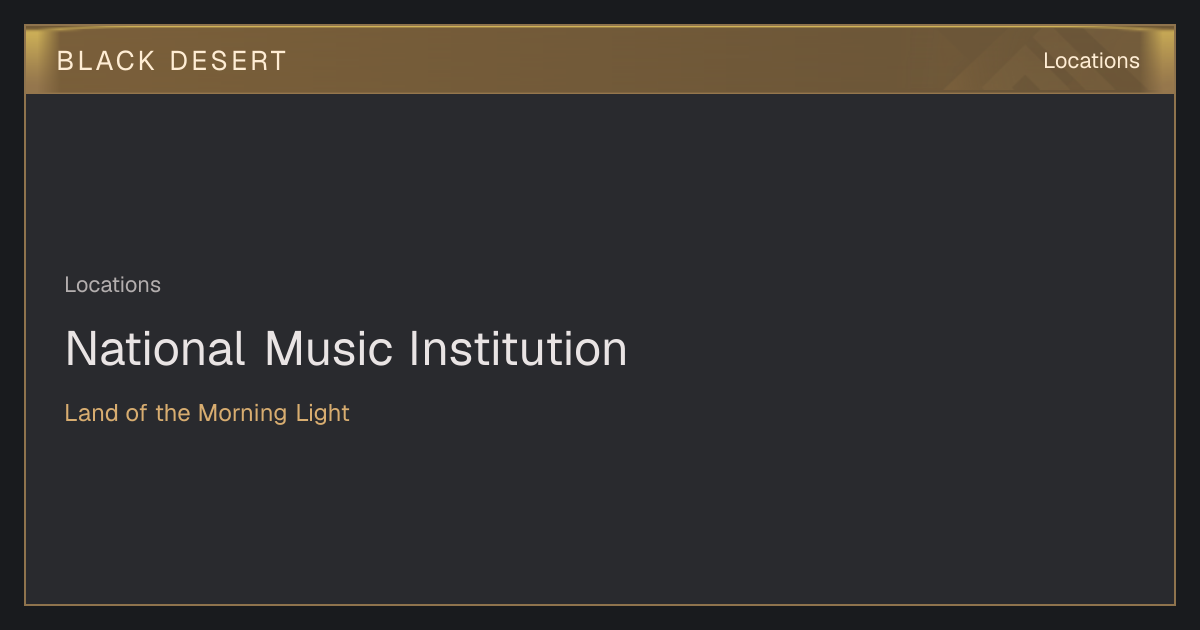Open the Locations link in header
Screen dimensions: 1200x630
tap(1091, 61)
